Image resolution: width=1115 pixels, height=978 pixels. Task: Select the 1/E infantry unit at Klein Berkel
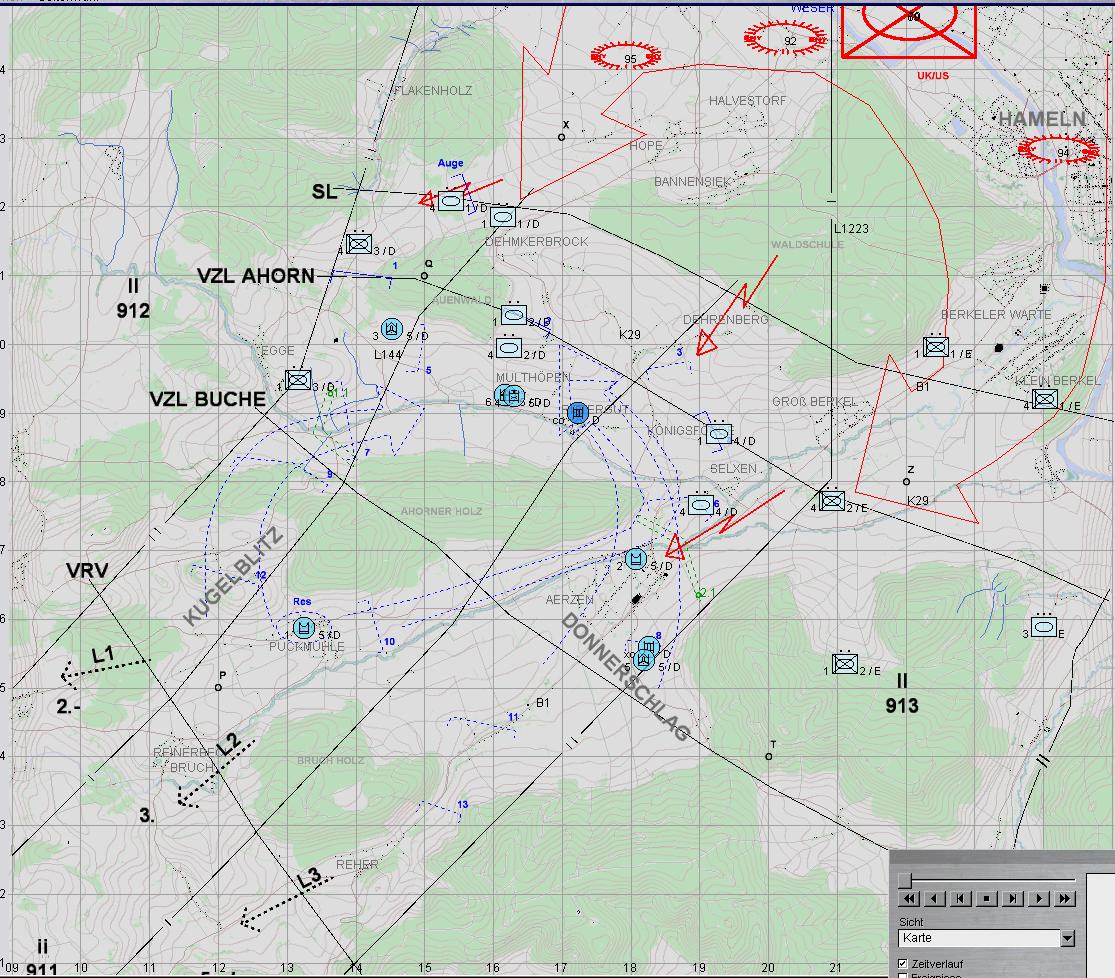[1045, 398]
